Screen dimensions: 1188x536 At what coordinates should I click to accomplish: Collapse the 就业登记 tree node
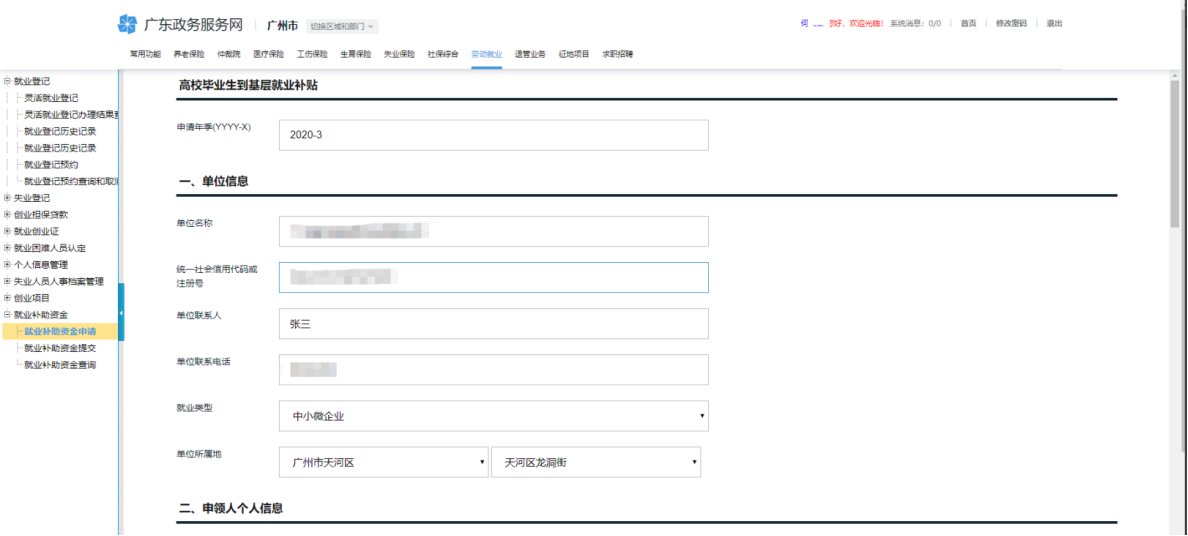(8, 82)
